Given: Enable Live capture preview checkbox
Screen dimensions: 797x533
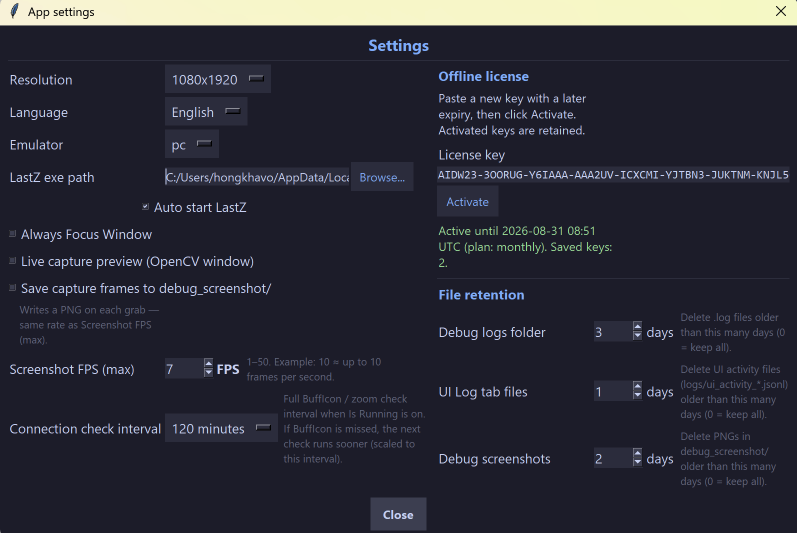Looking at the screenshot, I should tap(13, 261).
